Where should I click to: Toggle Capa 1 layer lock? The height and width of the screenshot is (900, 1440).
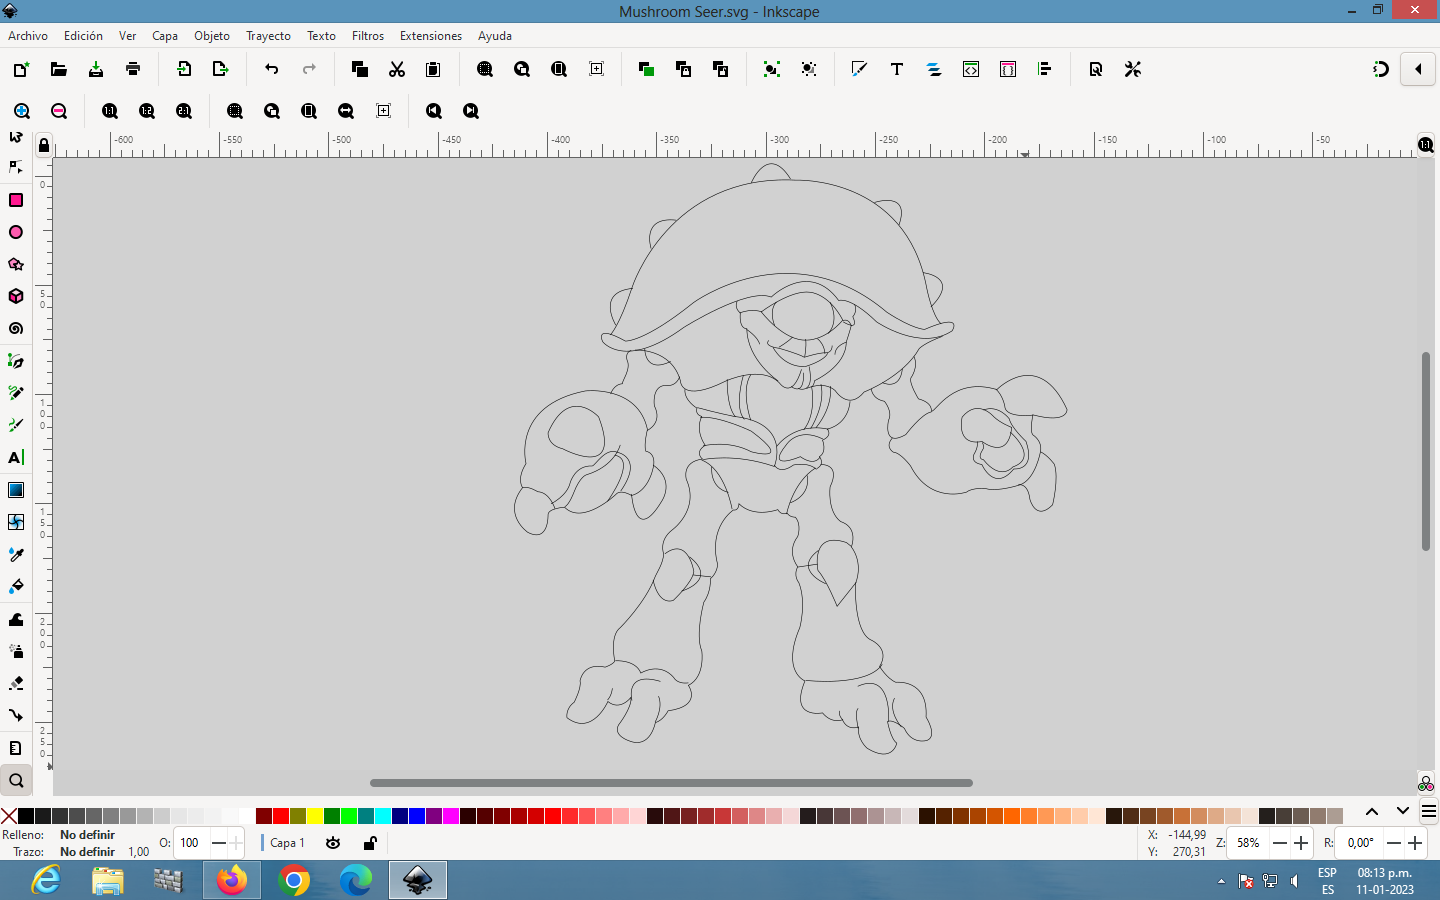tap(370, 843)
